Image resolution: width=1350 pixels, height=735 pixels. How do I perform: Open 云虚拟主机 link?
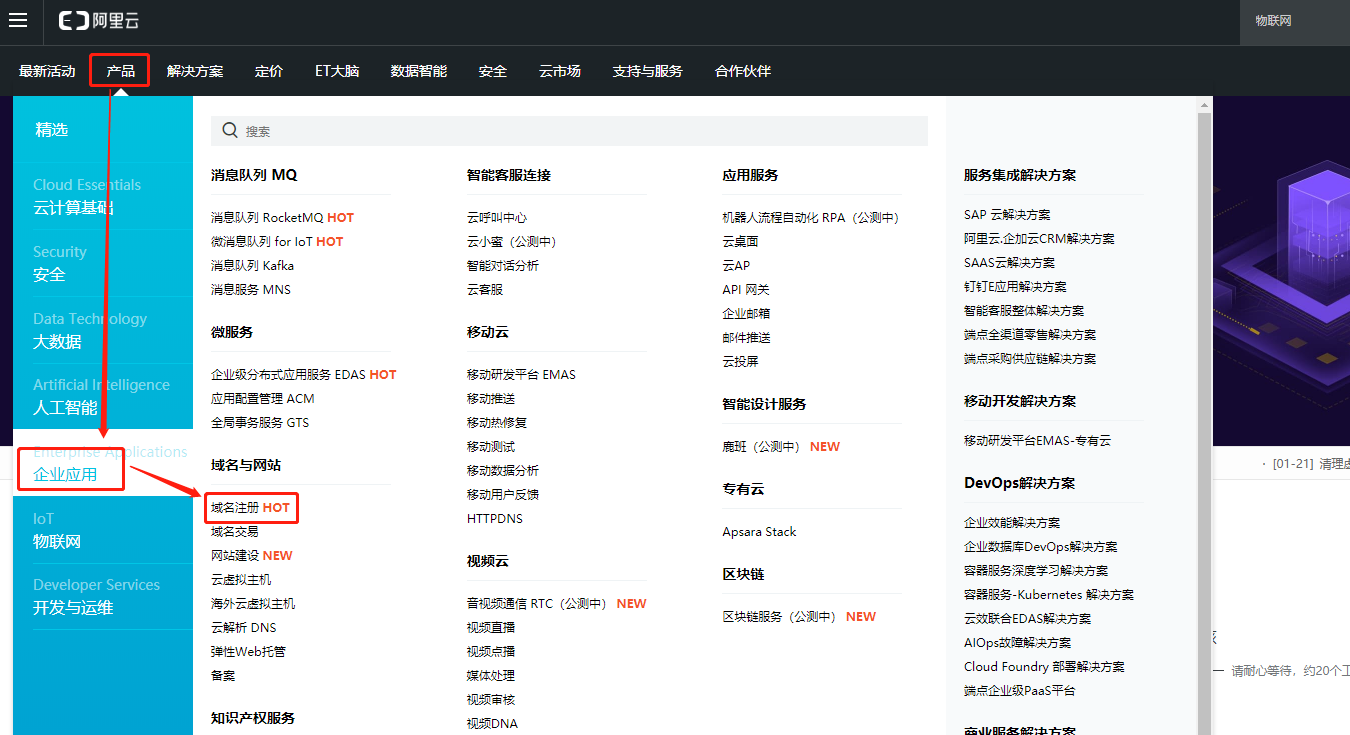click(x=241, y=579)
